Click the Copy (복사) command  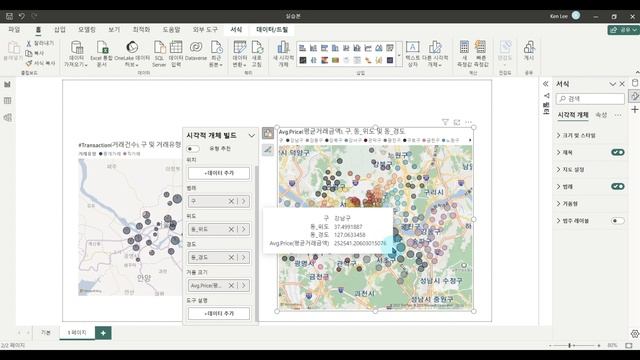[35, 53]
